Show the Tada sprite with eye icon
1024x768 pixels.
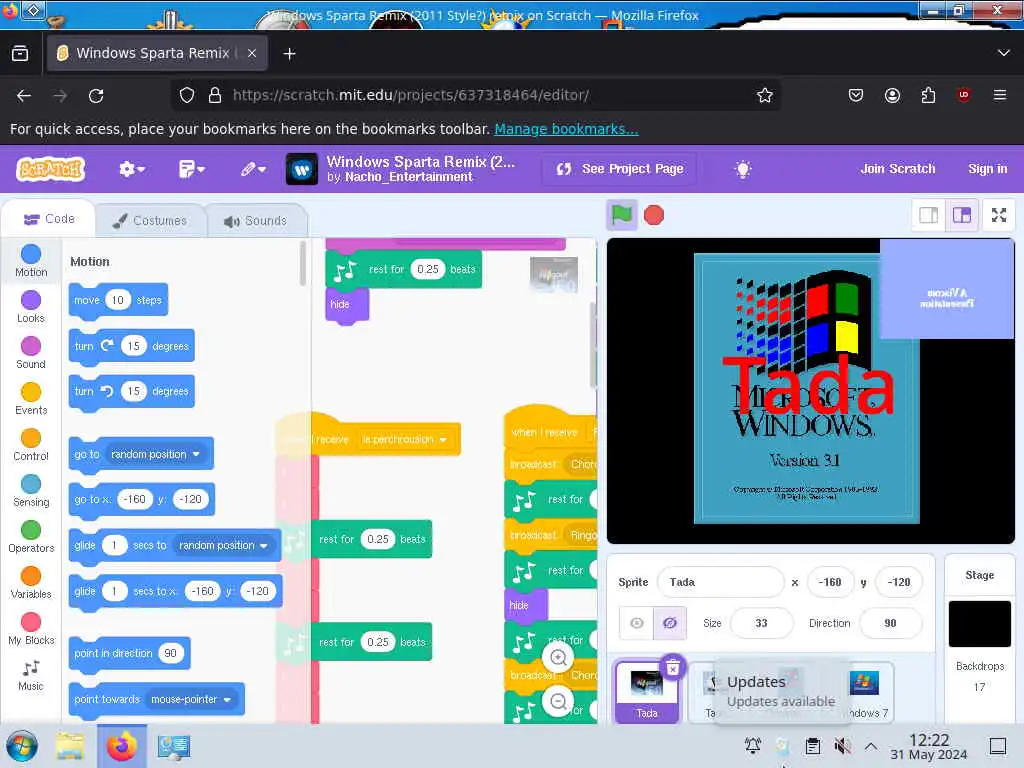click(636, 623)
